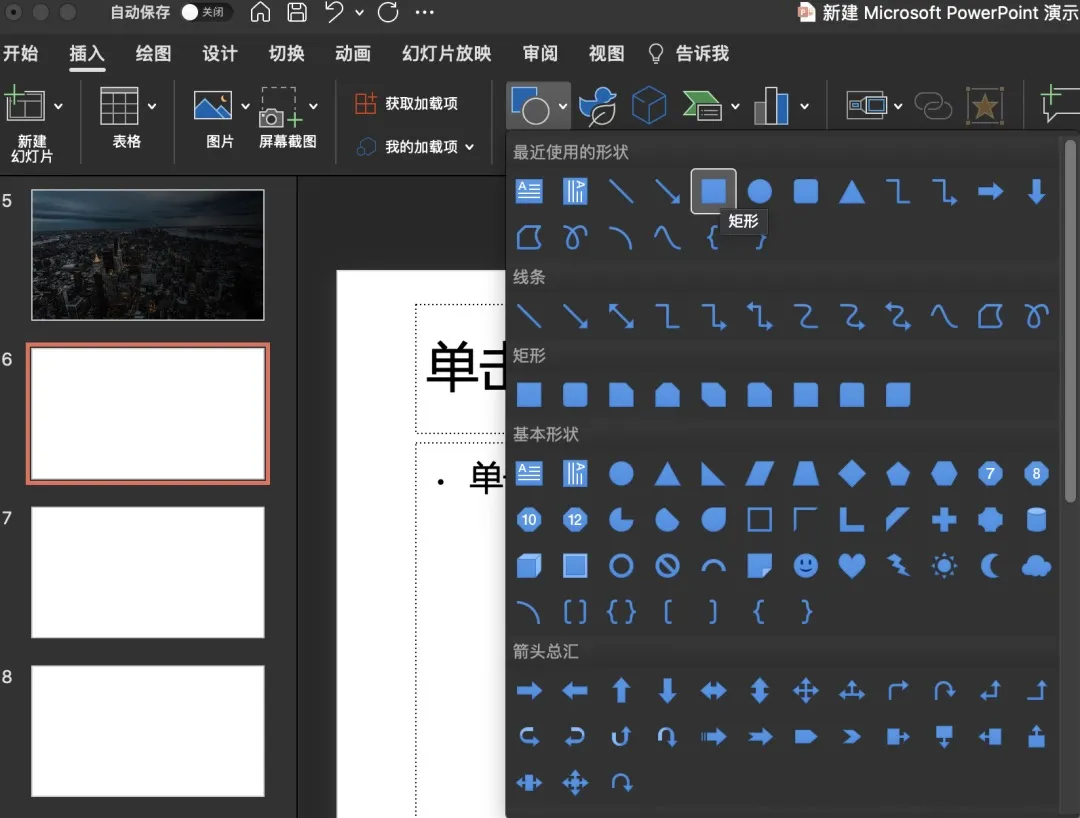
Task: Insert the heart shape
Action: [x=851, y=566]
